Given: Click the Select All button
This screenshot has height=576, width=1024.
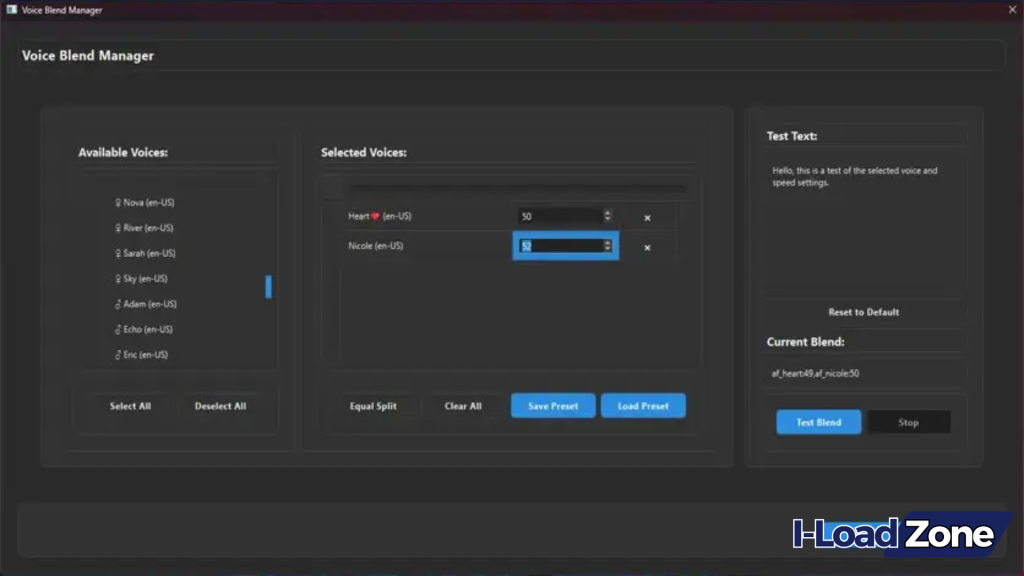Looking at the screenshot, I should click(130, 406).
